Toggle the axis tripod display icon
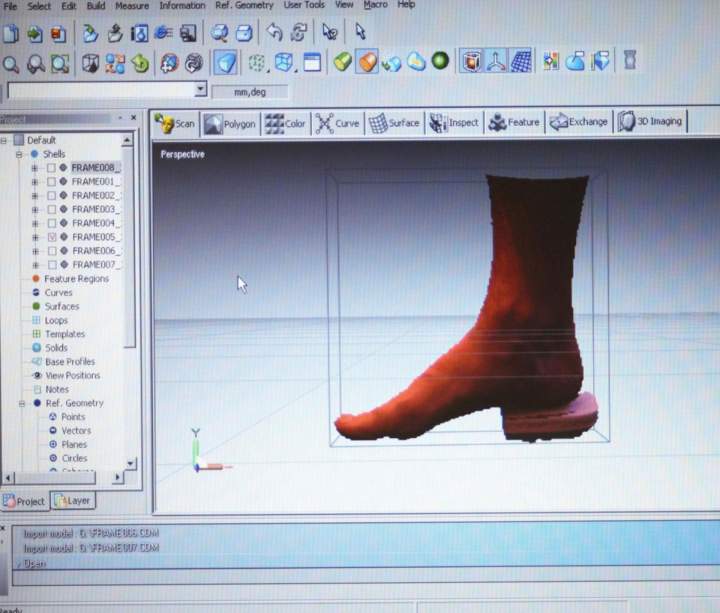This screenshot has width=720, height=613. [x=496, y=60]
